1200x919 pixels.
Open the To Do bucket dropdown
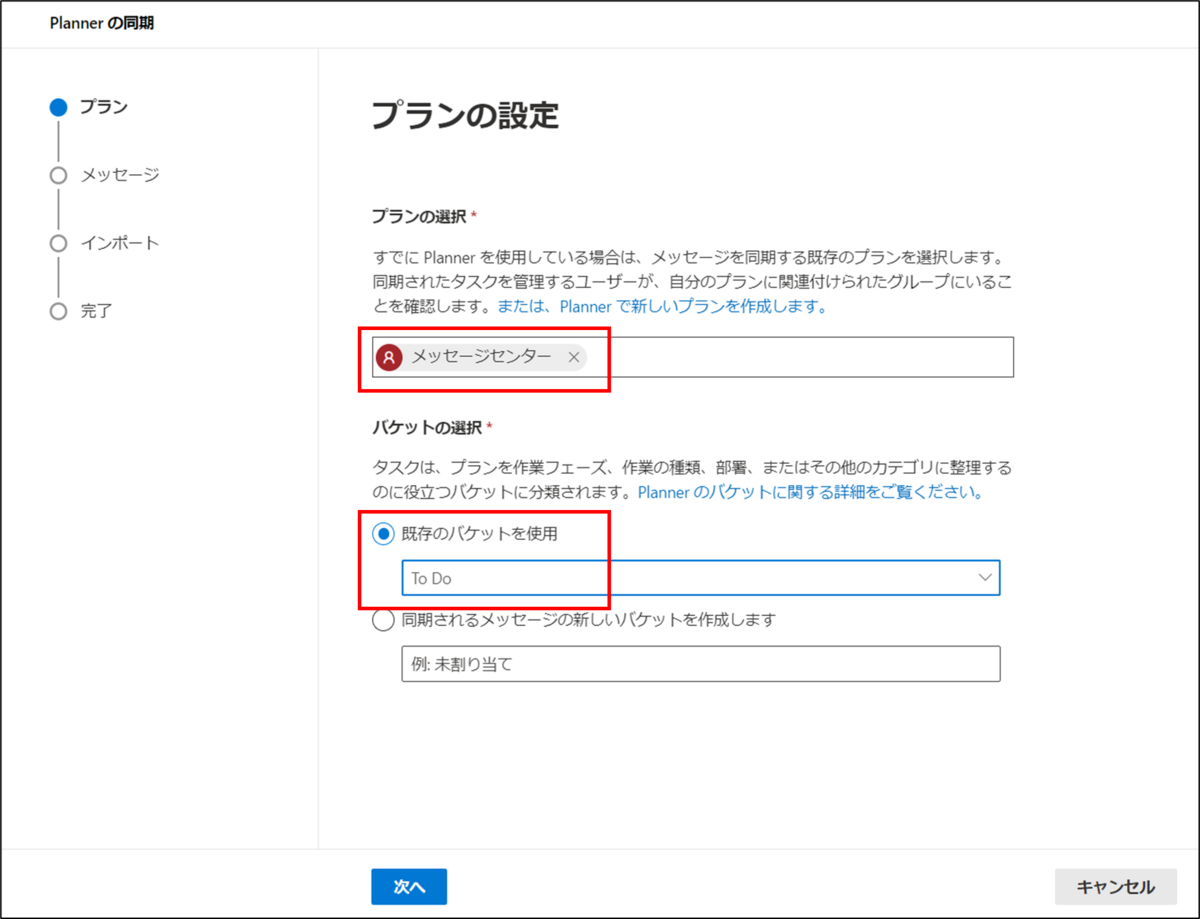(701, 578)
